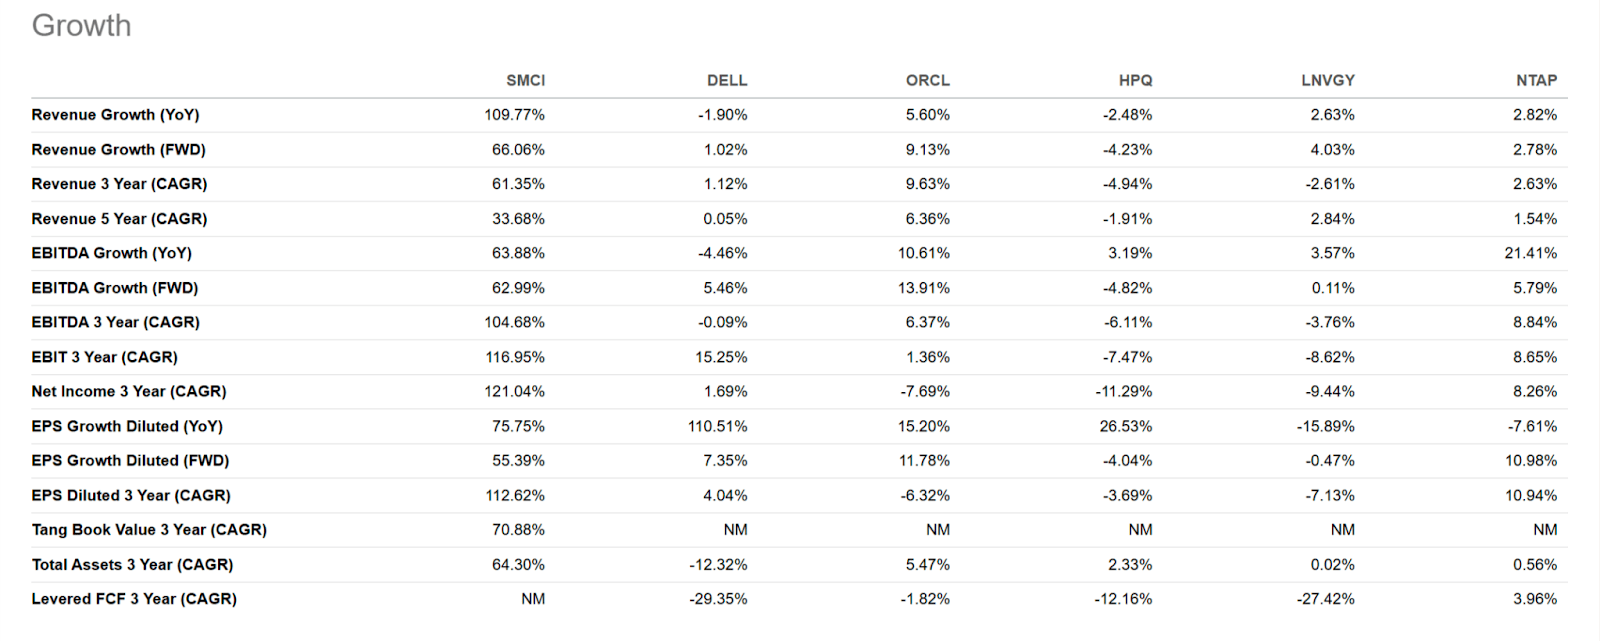Select the Tang Book Value 3 Year (CAGR) label
This screenshot has height=641, width=1600.
[x=149, y=530]
